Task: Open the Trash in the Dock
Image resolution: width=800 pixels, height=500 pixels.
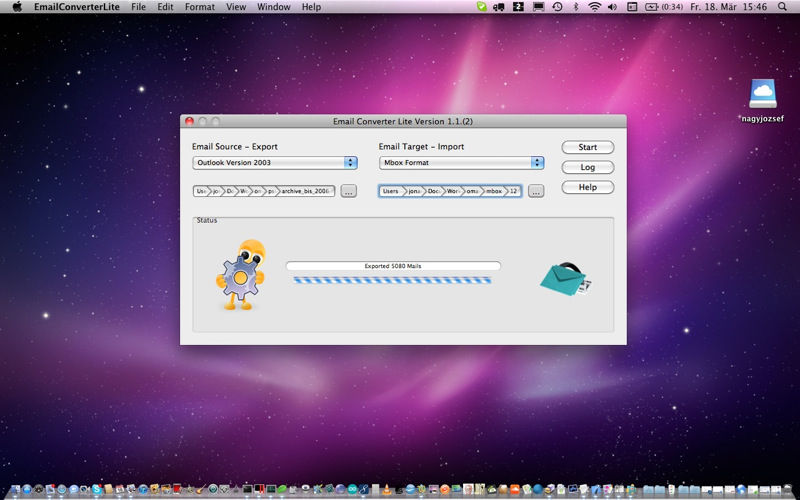Action: click(788, 490)
